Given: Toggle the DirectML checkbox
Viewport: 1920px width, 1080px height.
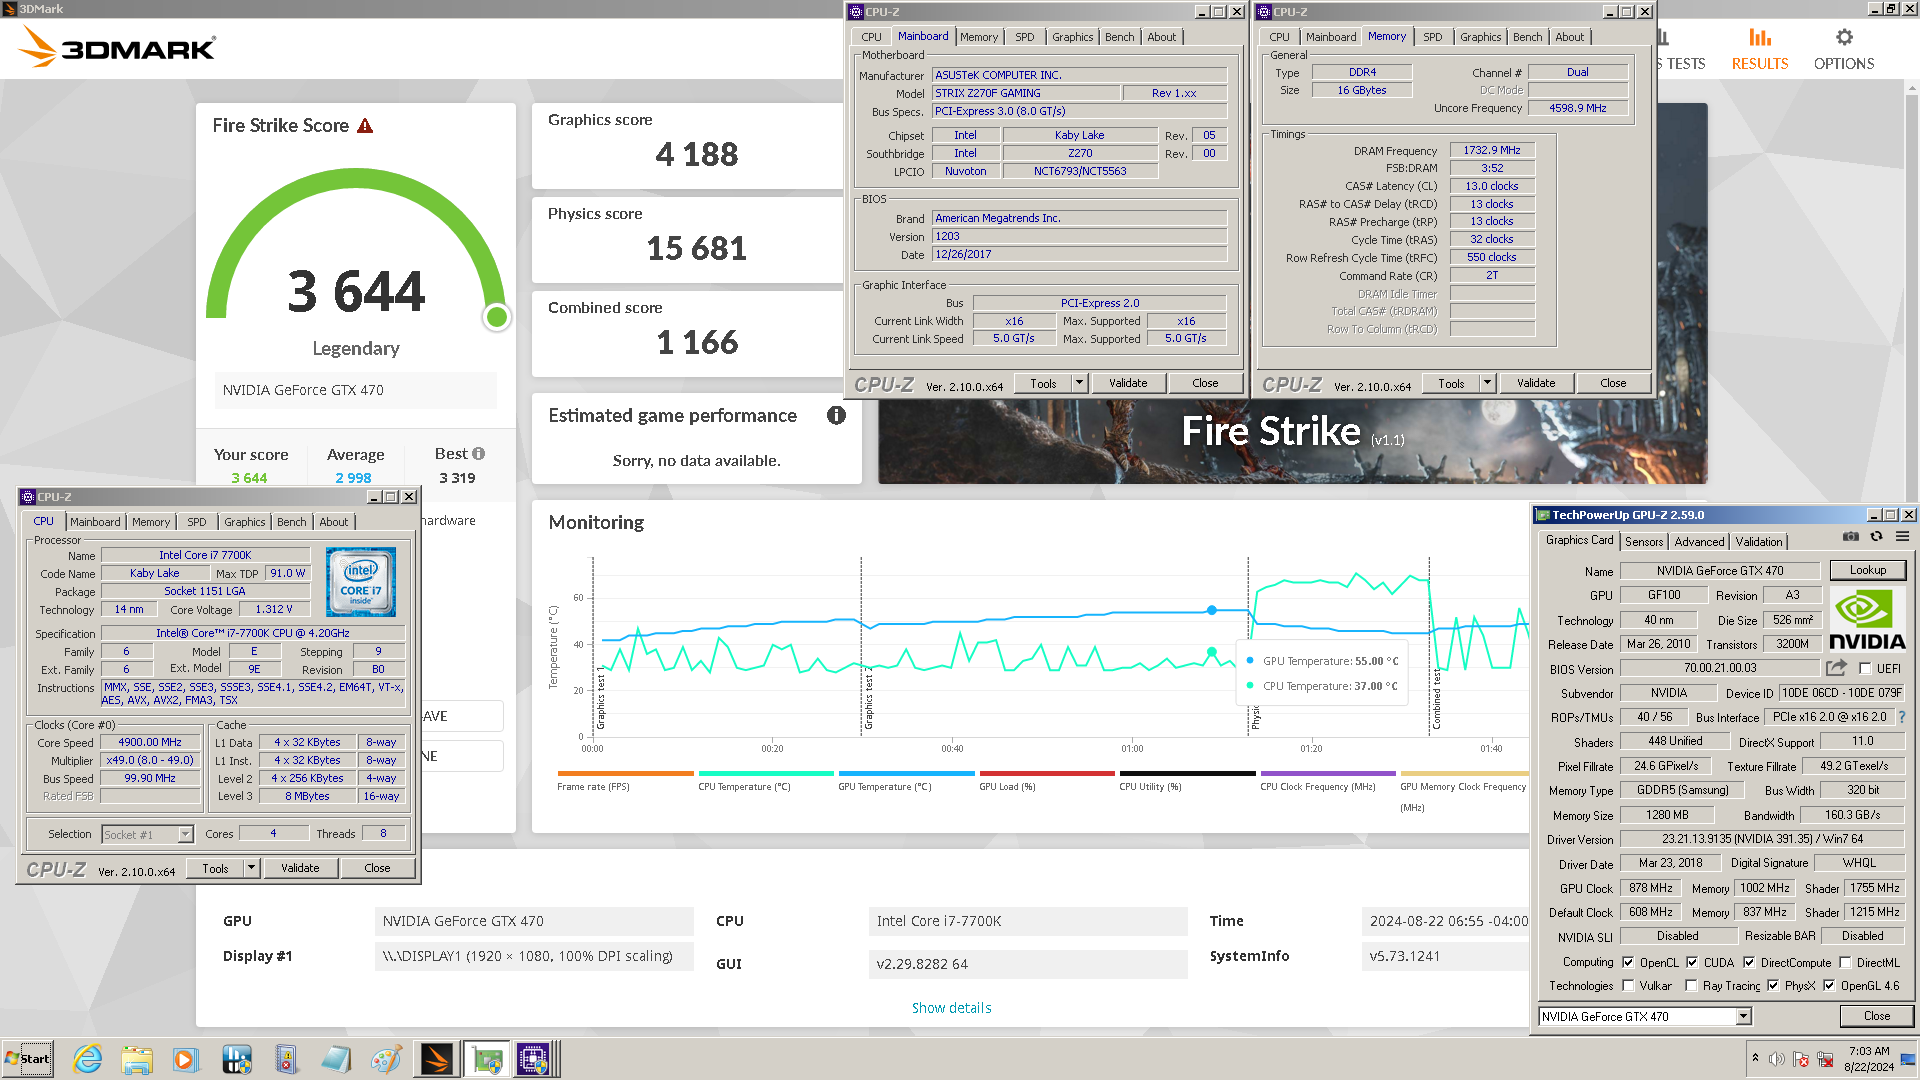Looking at the screenshot, I should point(1845,963).
